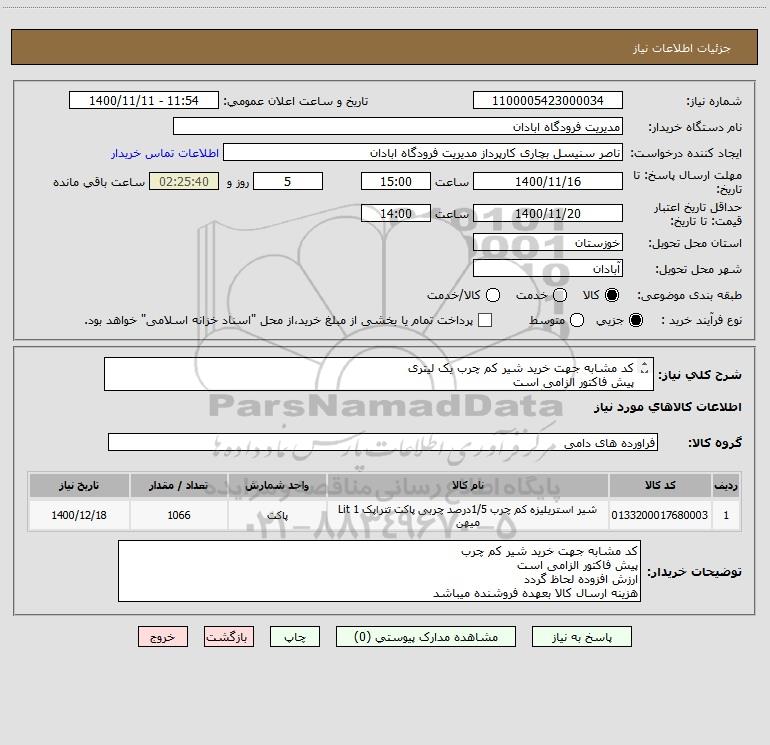Image resolution: width=770 pixels, height=745 pixels.
Task: Click the days remaining field showing 5
Action: point(288,181)
